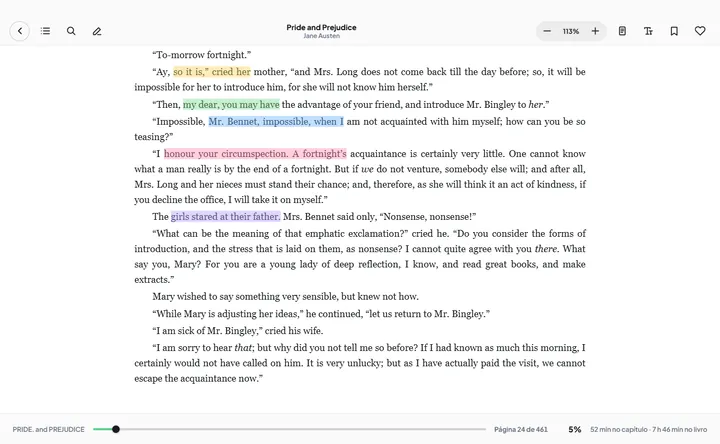Increase zoom with the plus button
Screen dimensions: 720x444
(x=595, y=31)
